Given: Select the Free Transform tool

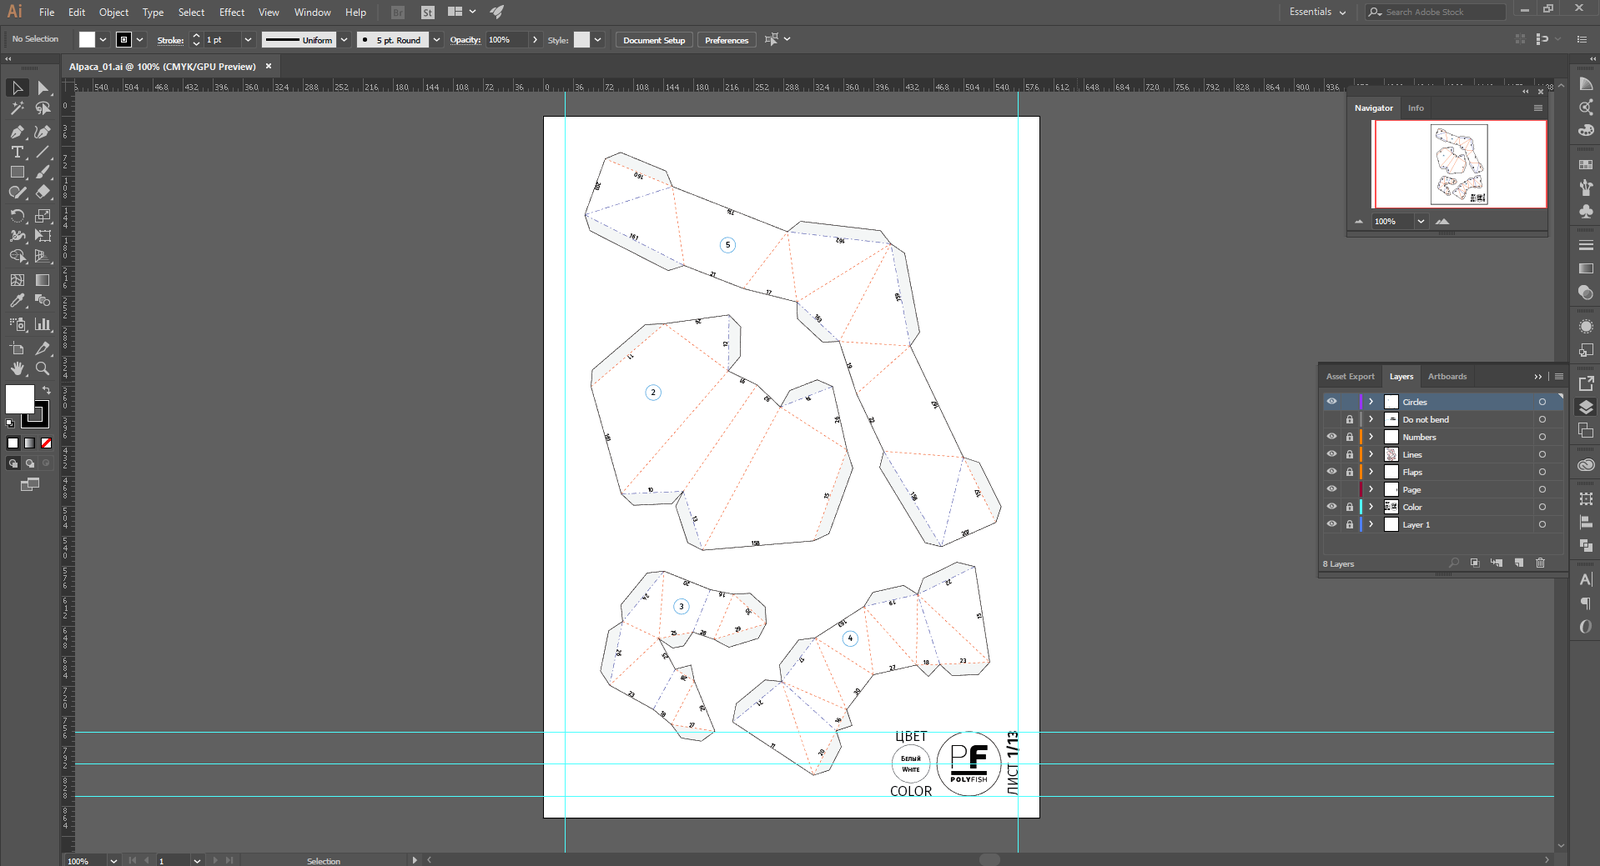Looking at the screenshot, I should pos(43,236).
